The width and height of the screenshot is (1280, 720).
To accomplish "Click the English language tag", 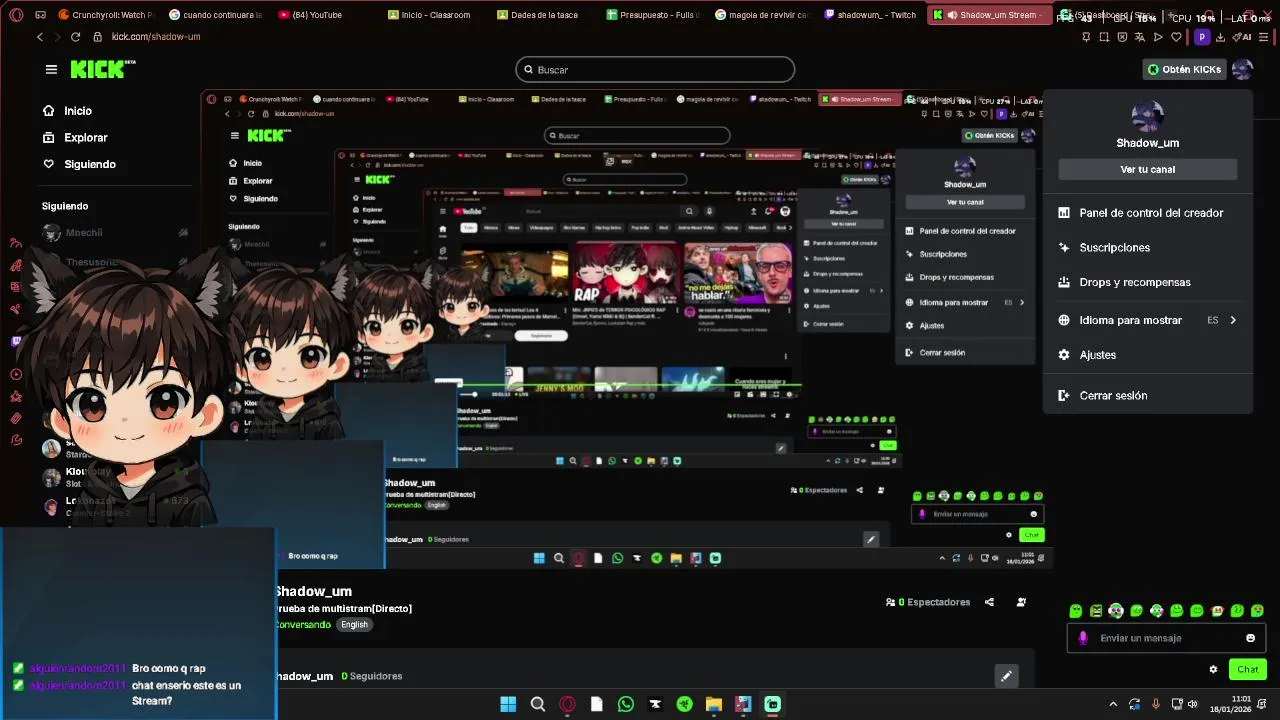I will pyautogui.click(x=354, y=624).
